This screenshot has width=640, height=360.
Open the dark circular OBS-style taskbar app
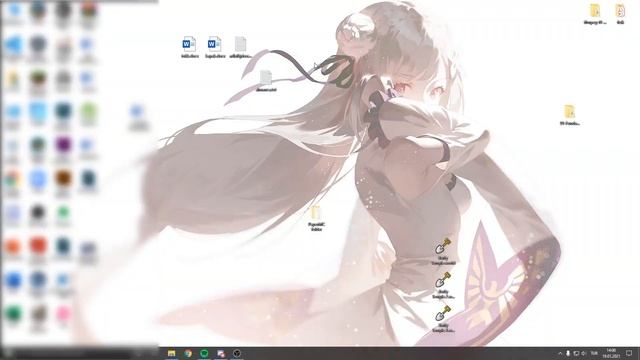coord(237,353)
